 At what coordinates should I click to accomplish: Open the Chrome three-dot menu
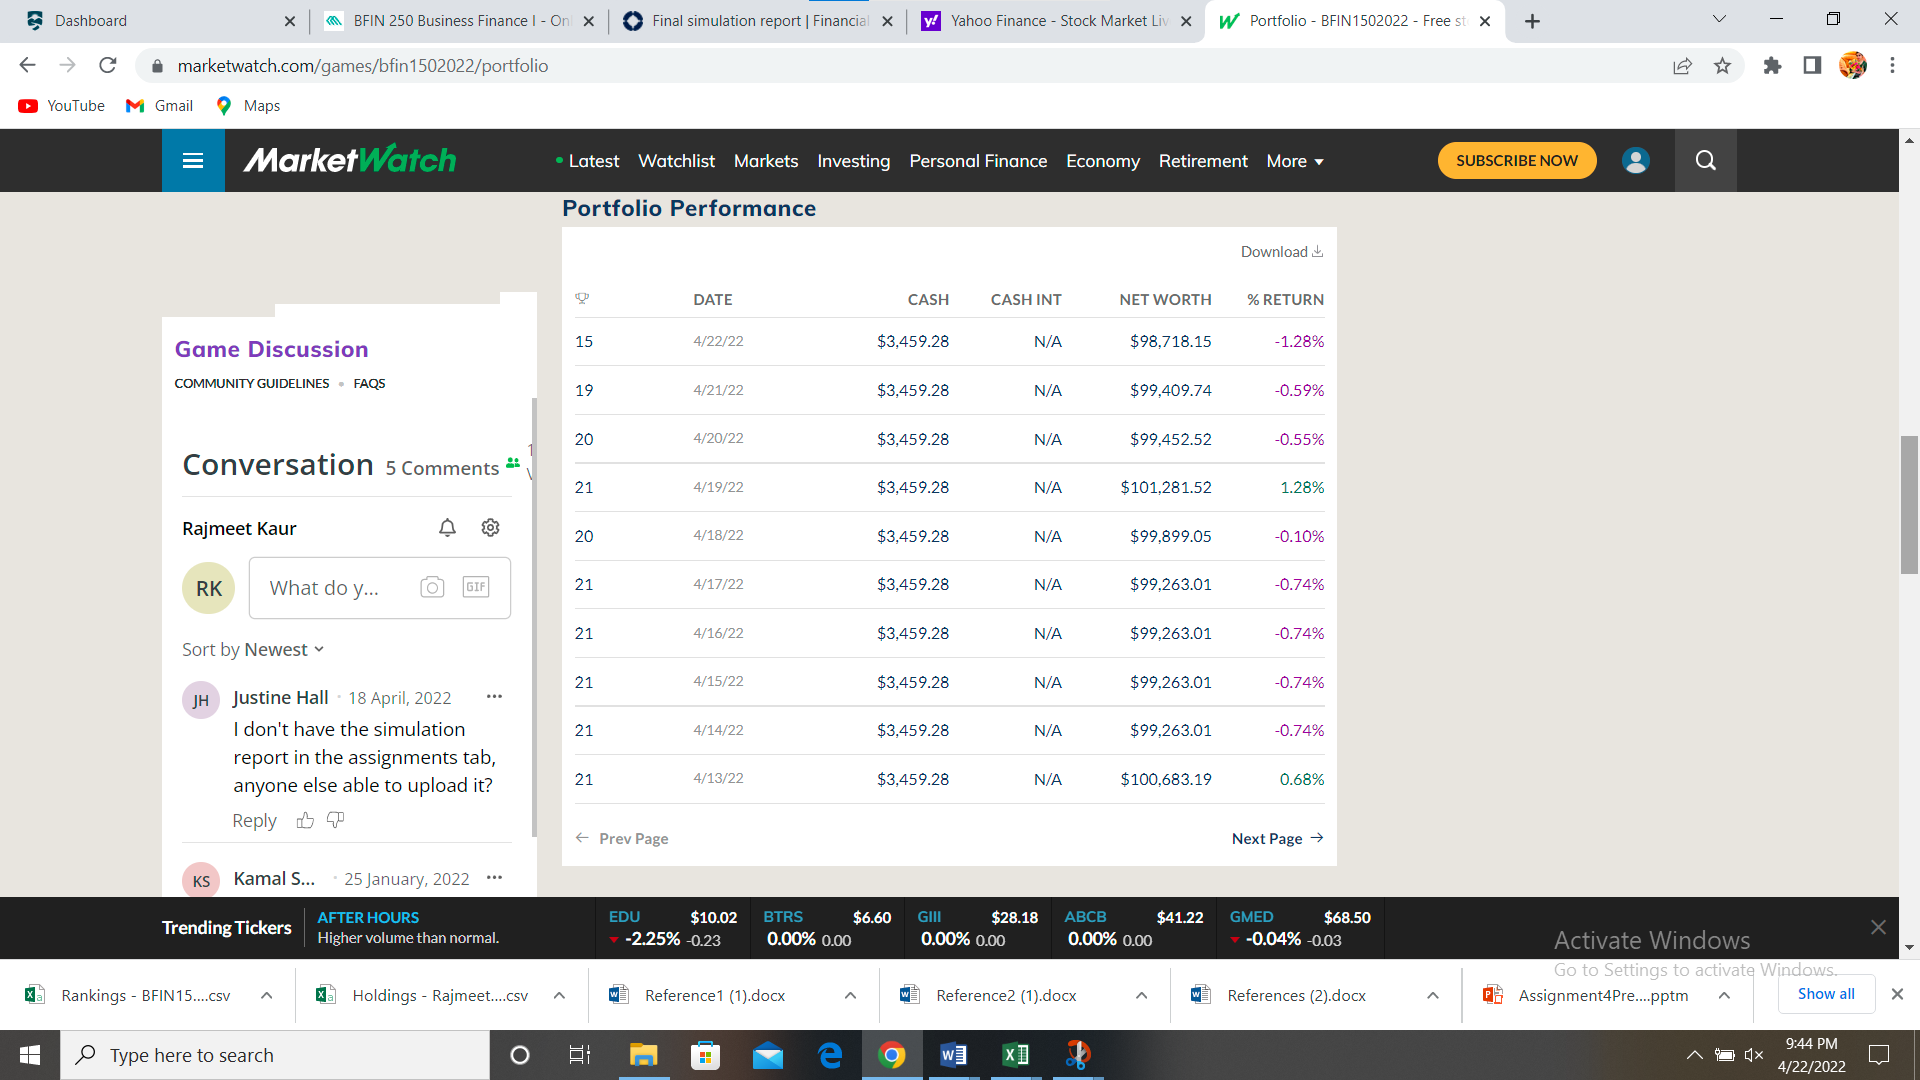1892,66
